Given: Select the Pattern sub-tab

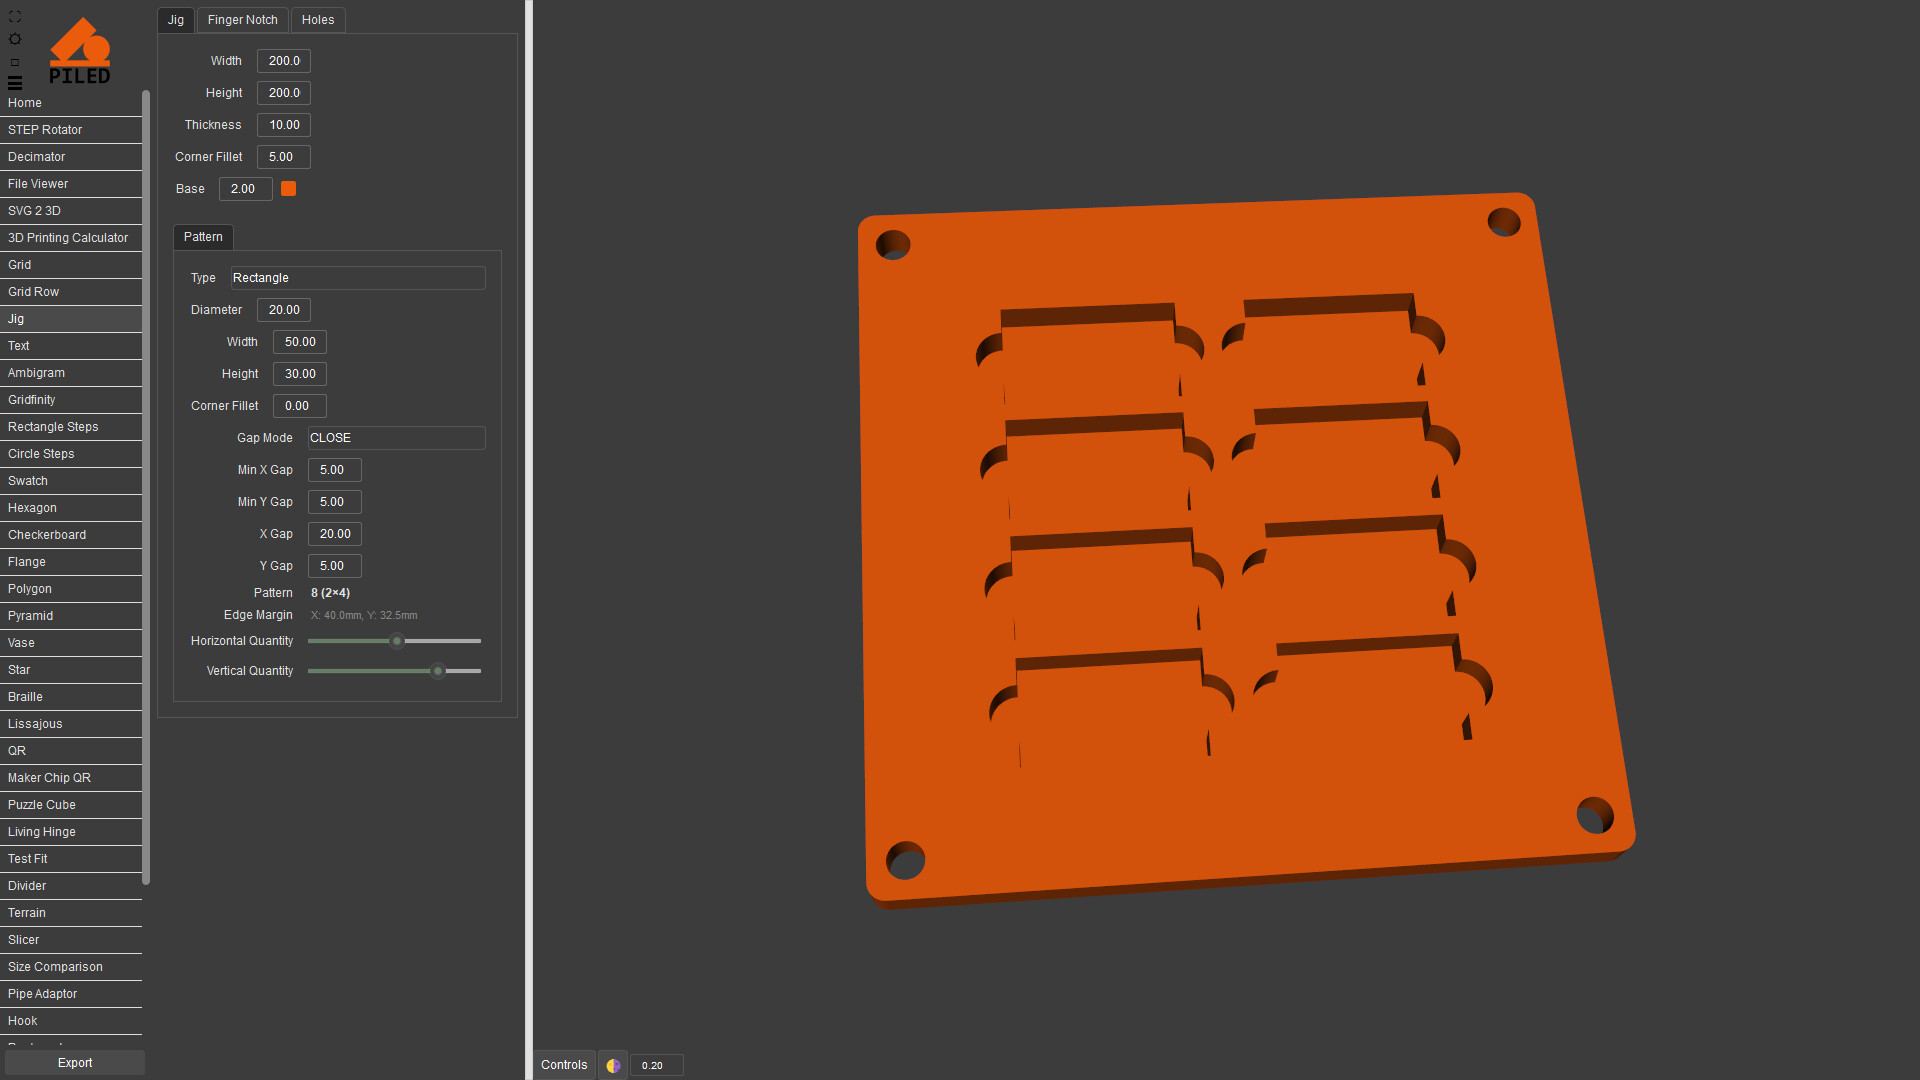Looking at the screenshot, I should (203, 237).
